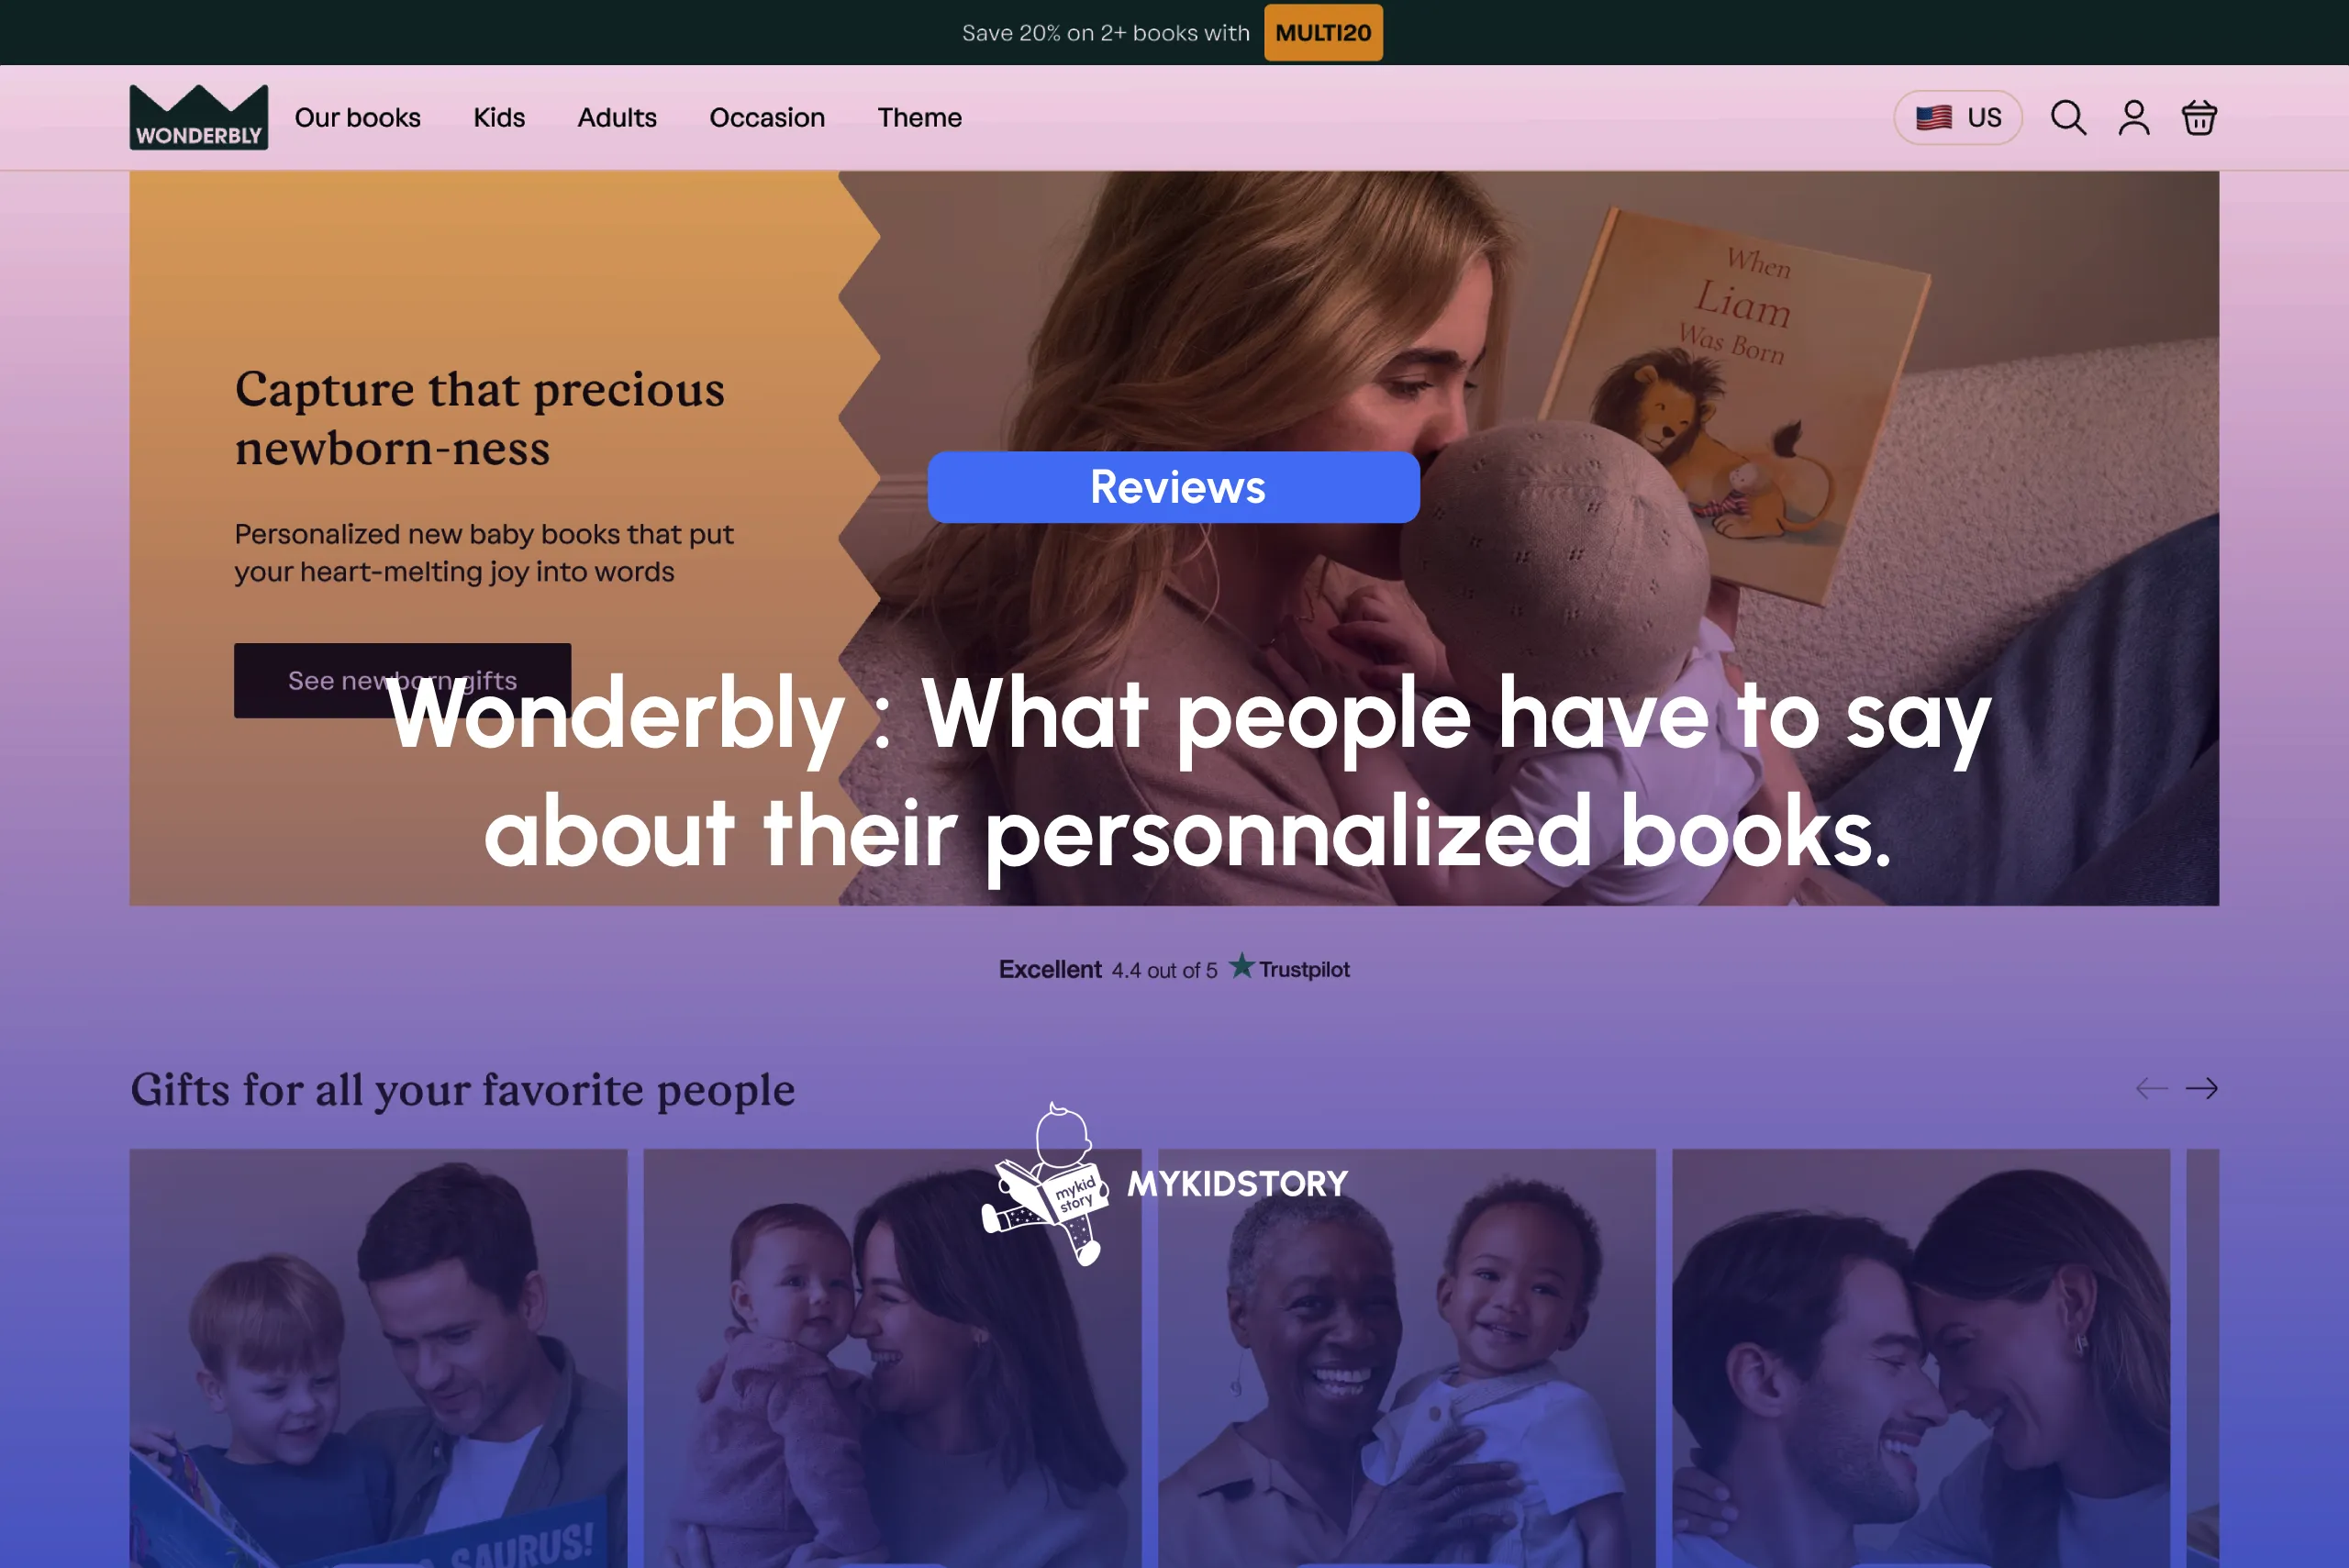Click the US flag icon
The image size is (2349, 1568).
(x=1934, y=118)
